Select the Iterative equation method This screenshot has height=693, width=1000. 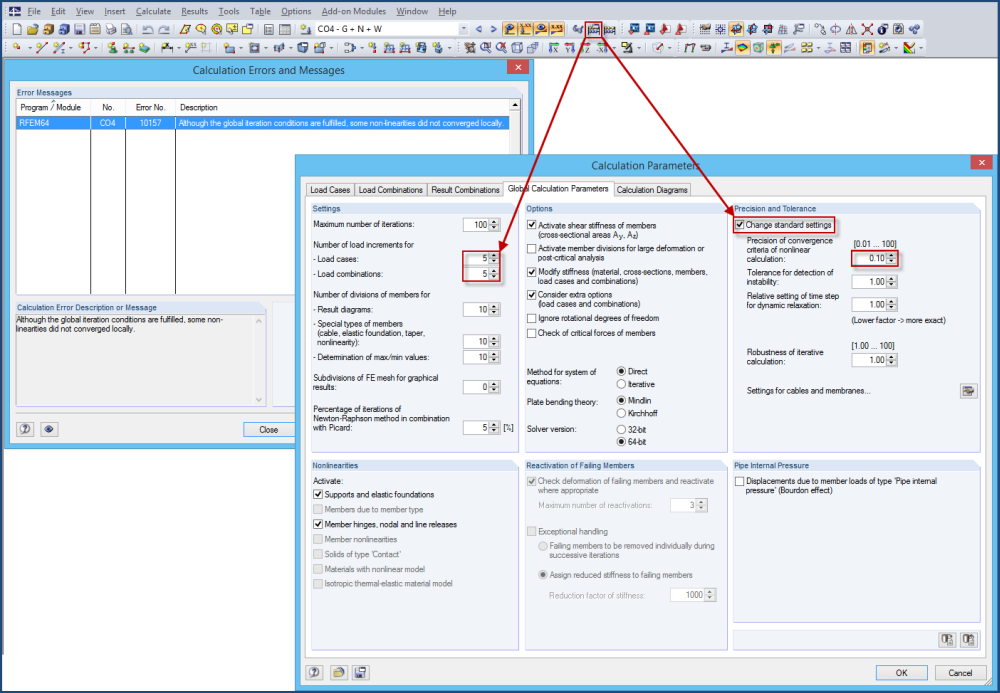[x=621, y=384]
